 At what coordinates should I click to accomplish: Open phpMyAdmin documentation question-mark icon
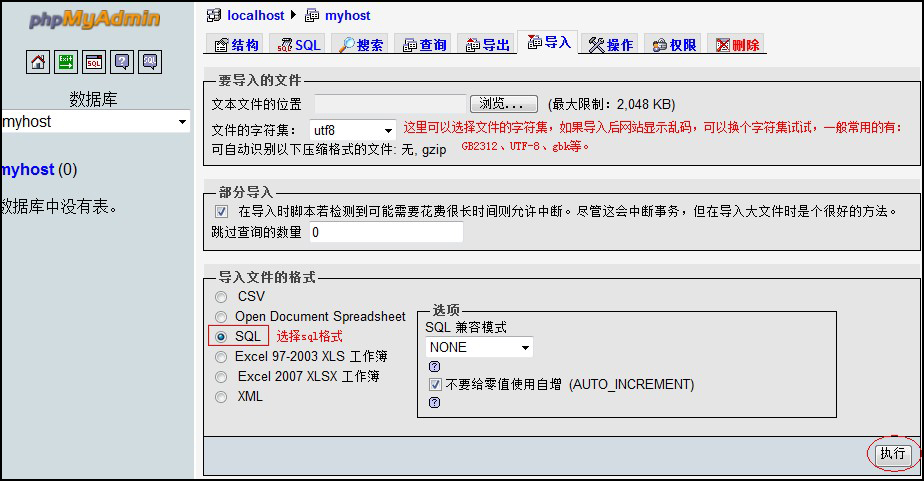pos(121,62)
